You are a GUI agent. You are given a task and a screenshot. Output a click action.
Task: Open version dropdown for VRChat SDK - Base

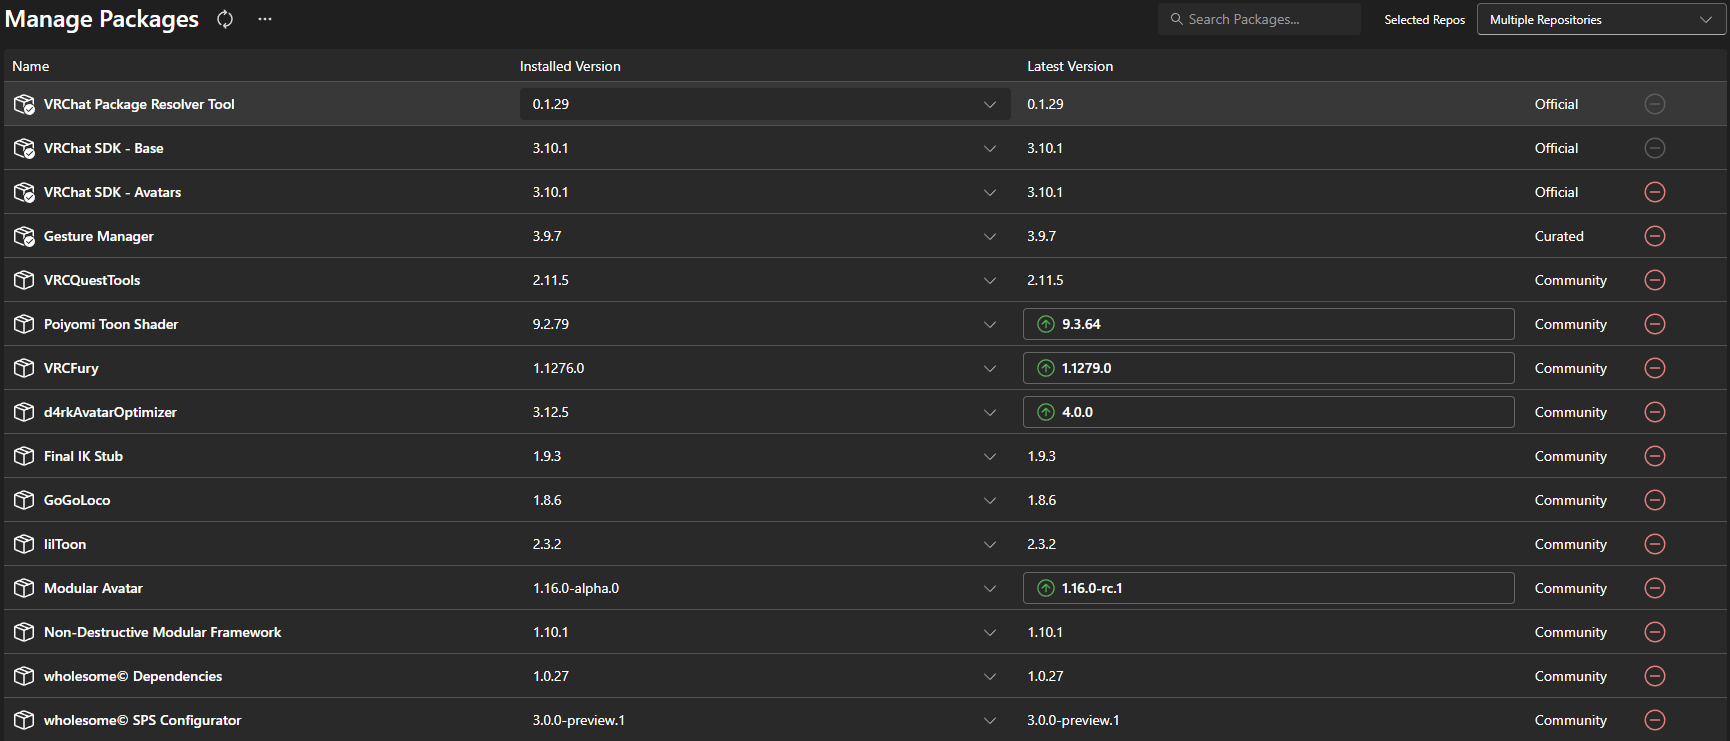765,148
